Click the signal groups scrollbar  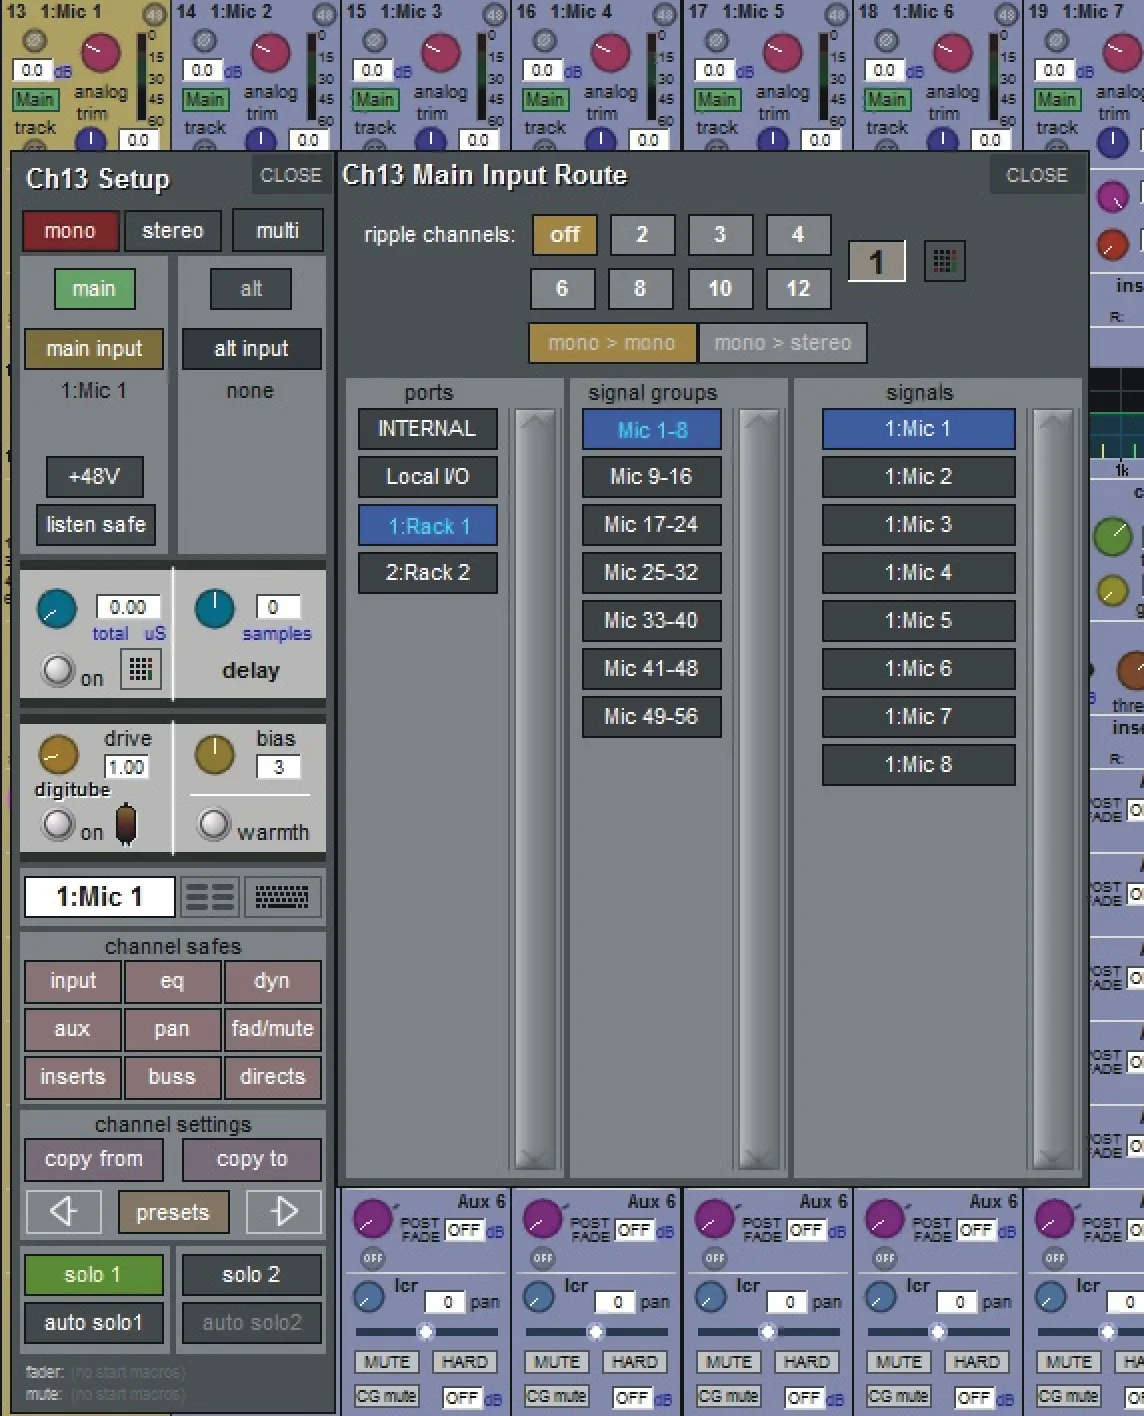click(x=760, y=789)
